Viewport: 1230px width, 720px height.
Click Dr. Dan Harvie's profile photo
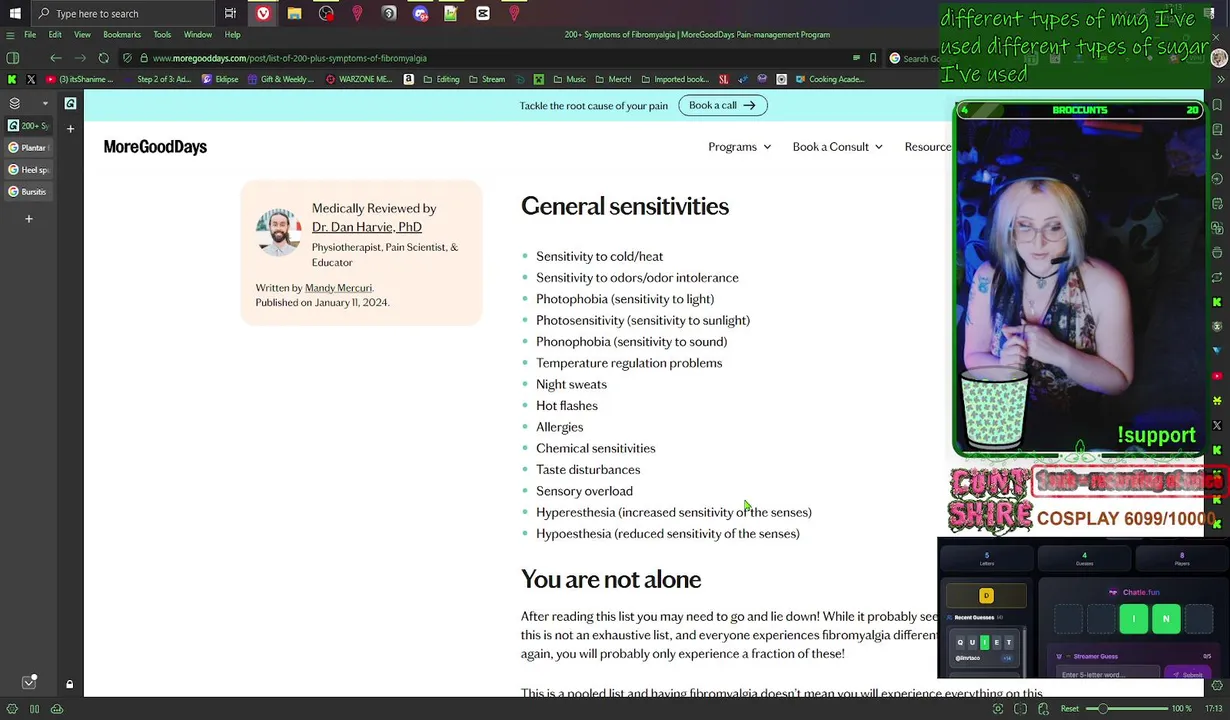(x=279, y=232)
